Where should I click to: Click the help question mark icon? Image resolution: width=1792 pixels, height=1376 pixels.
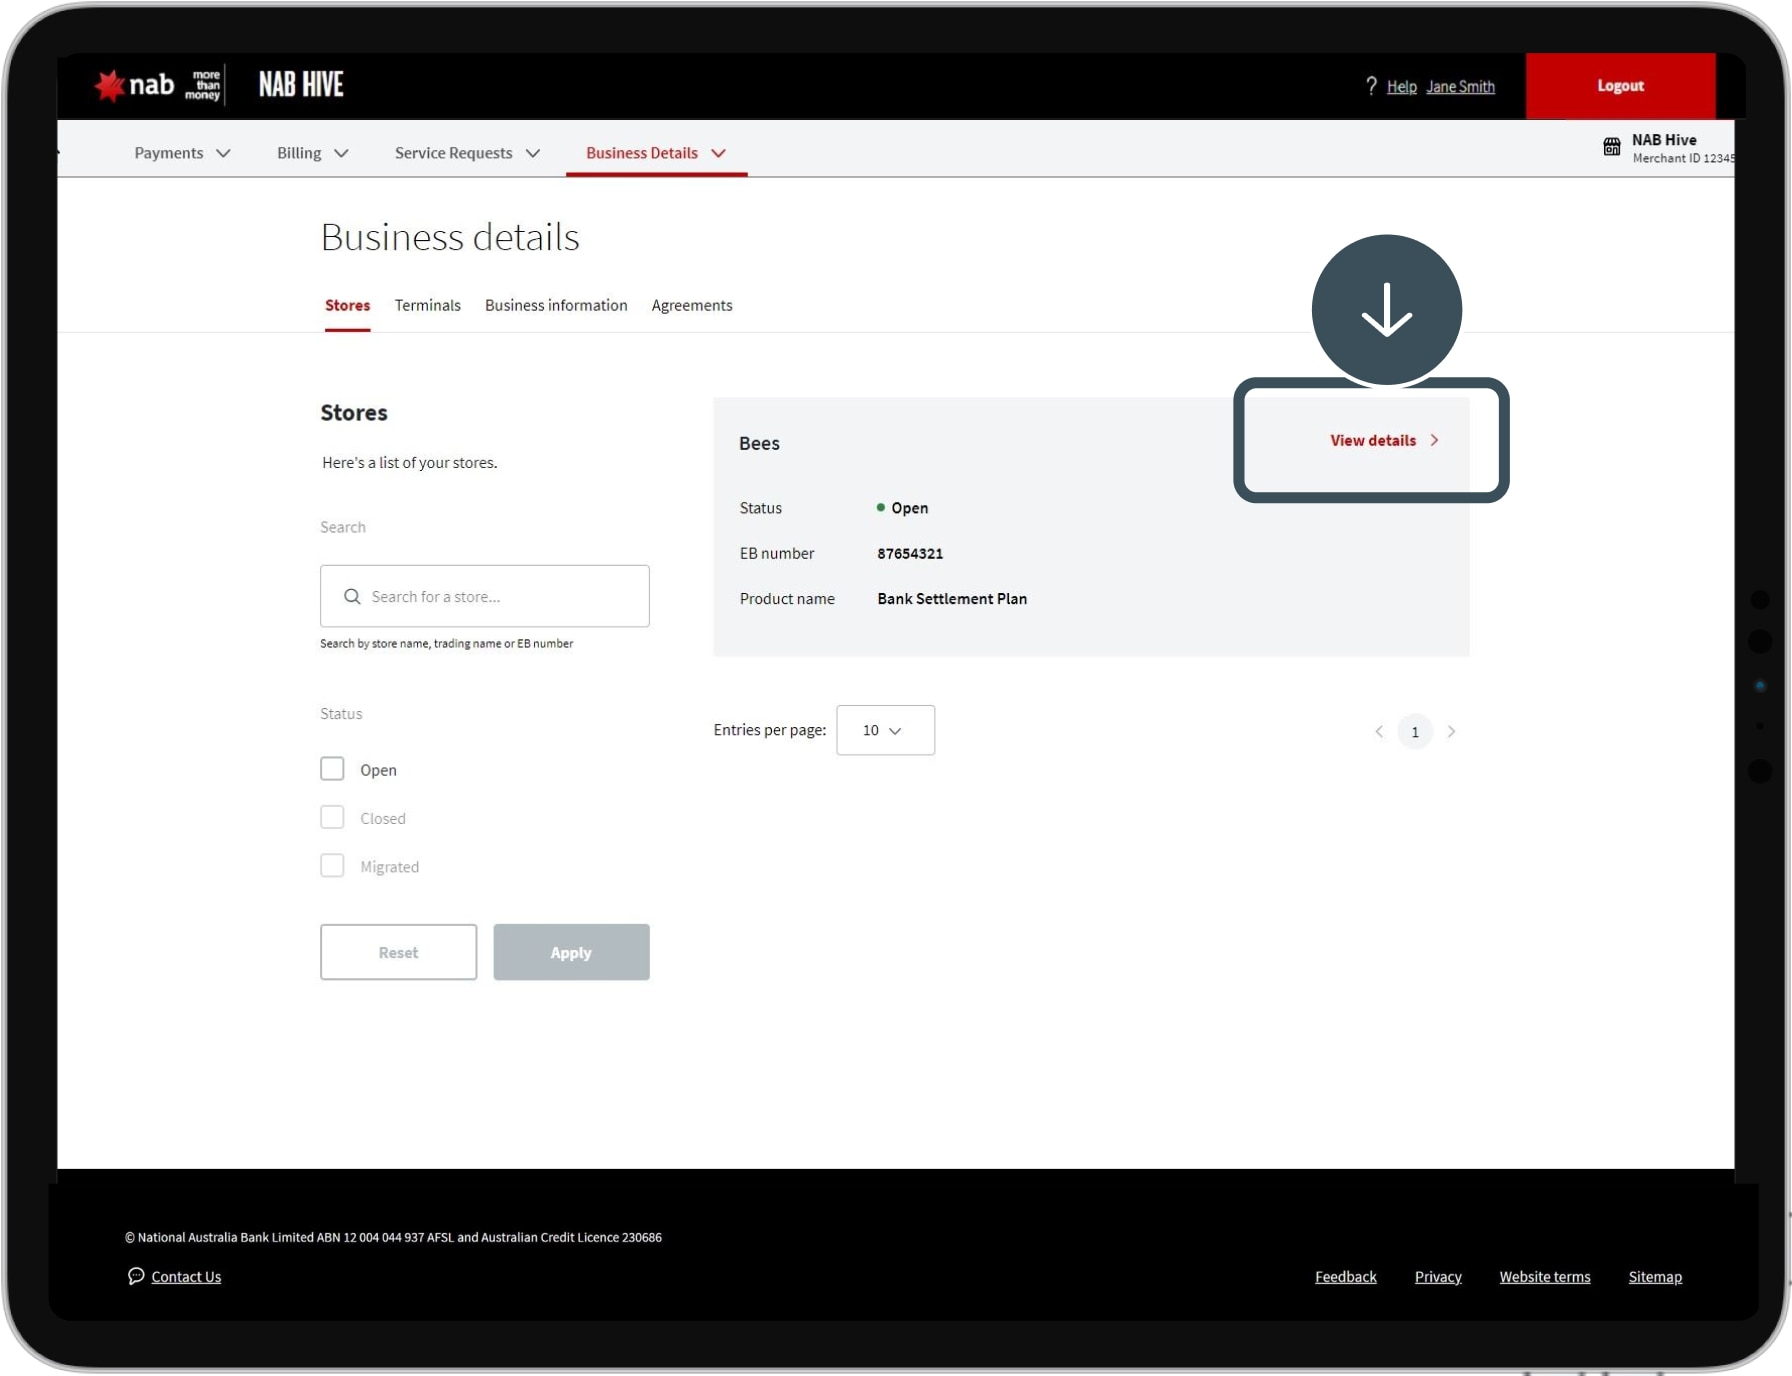[1371, 86]
